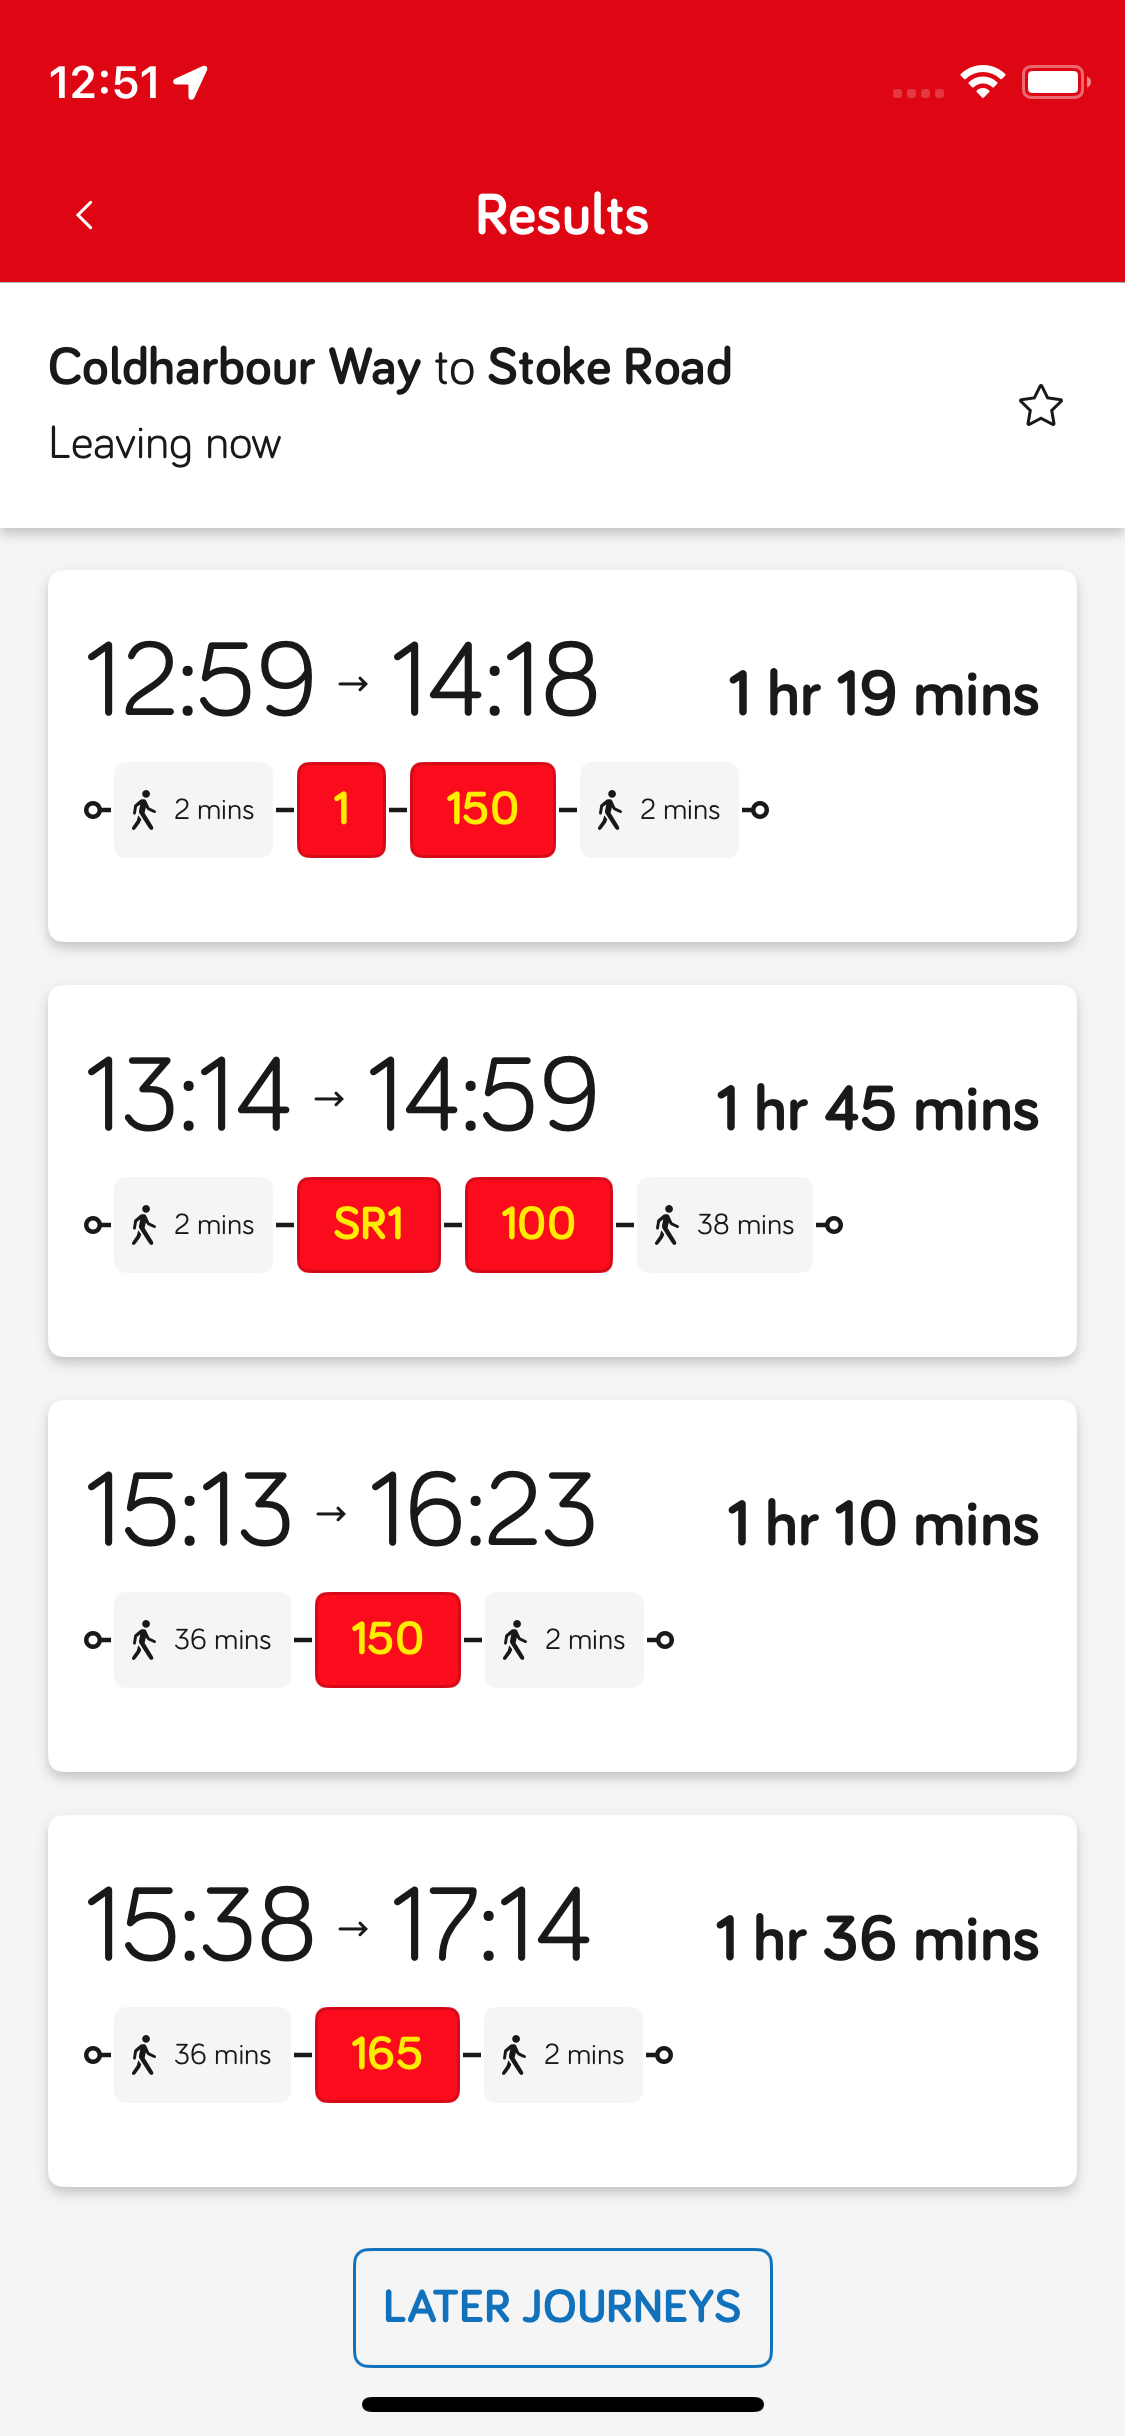Tap the Leaving now departure text
The height and width of the screenshot is (2436, 1125).
click(x=165, y=444)
